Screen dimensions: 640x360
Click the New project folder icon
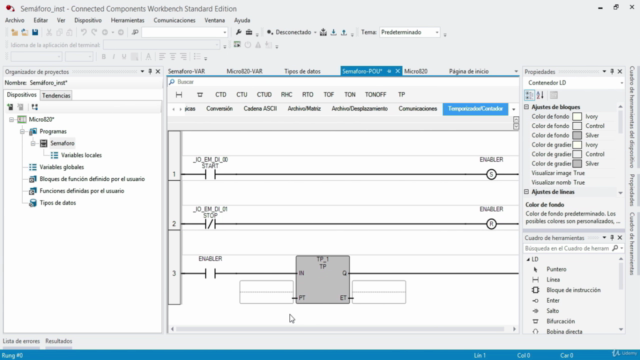pyautogui.click(x=14, y=32)
